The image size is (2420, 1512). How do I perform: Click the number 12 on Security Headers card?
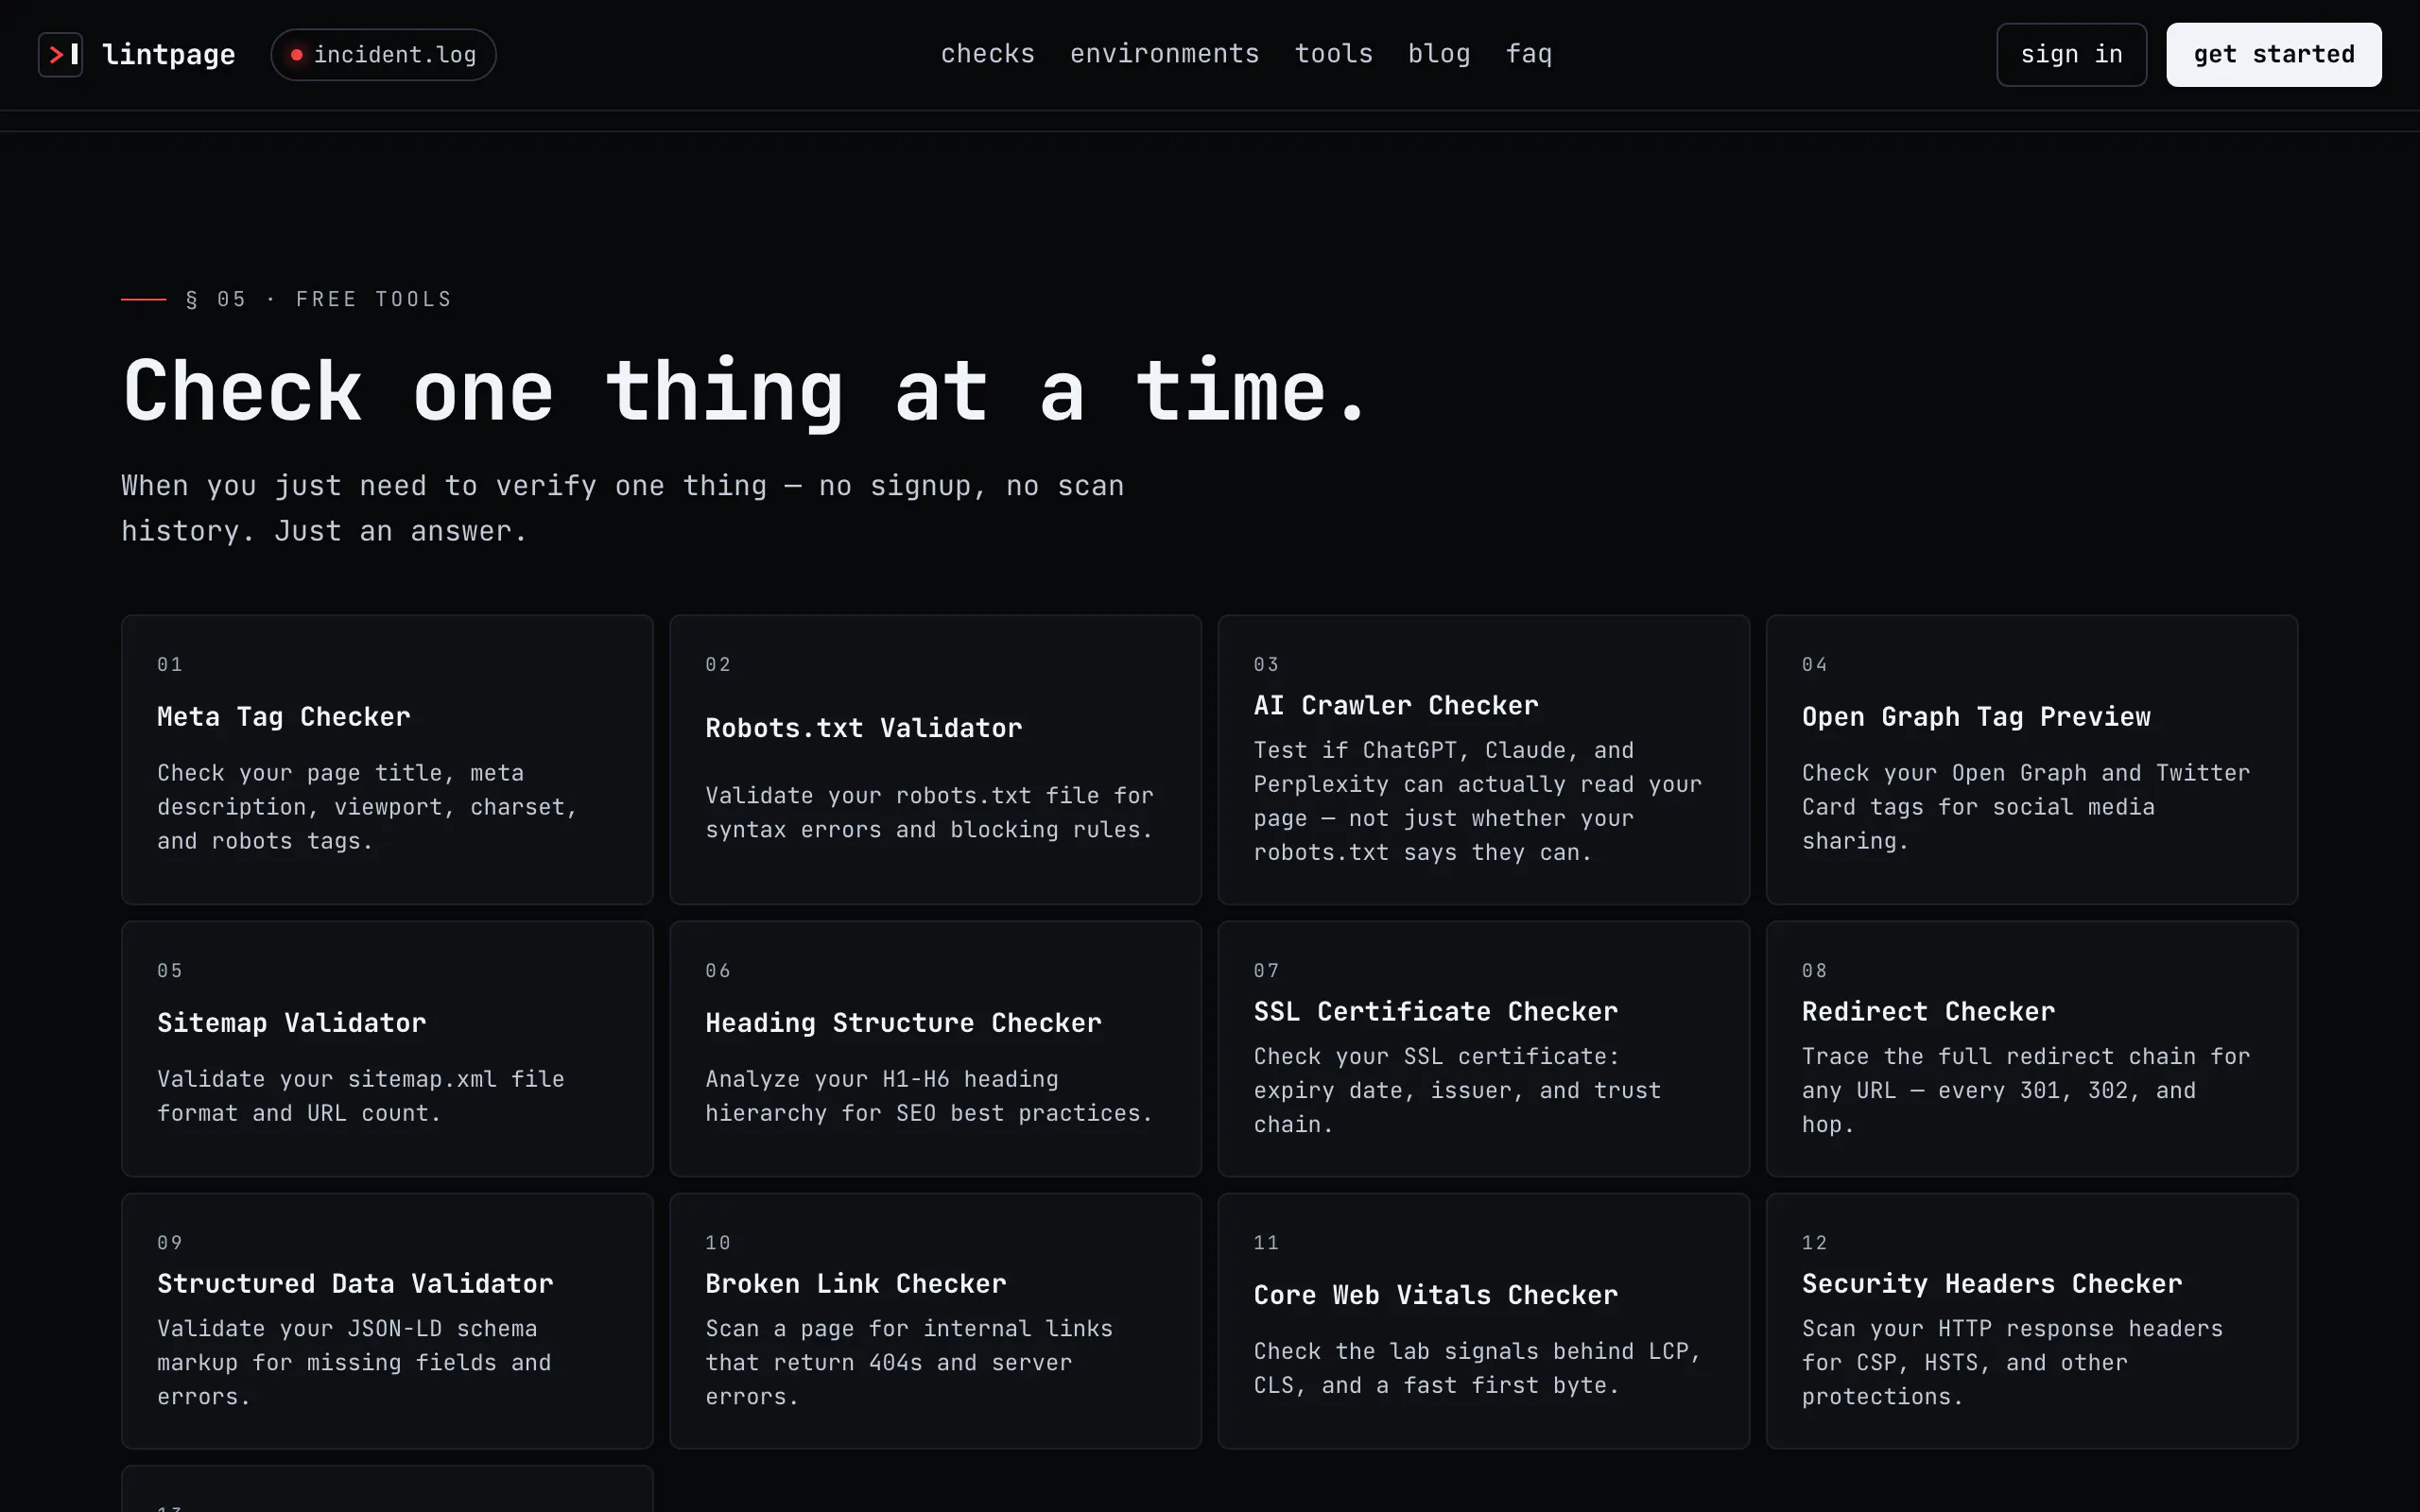pyautogui.click(x=1814, y=1242)
